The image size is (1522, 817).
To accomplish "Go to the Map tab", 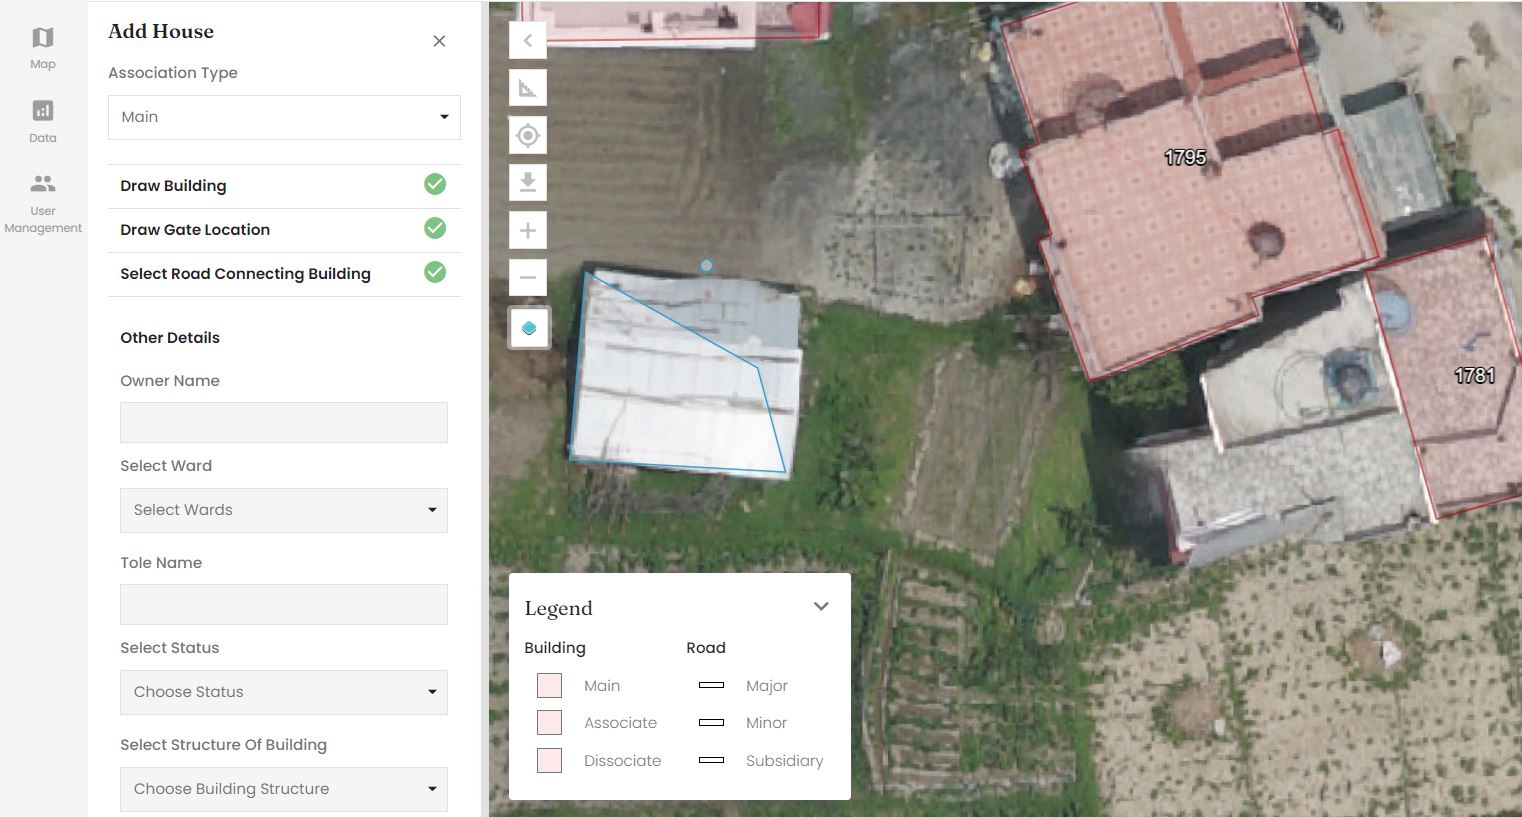I will 42,47.
